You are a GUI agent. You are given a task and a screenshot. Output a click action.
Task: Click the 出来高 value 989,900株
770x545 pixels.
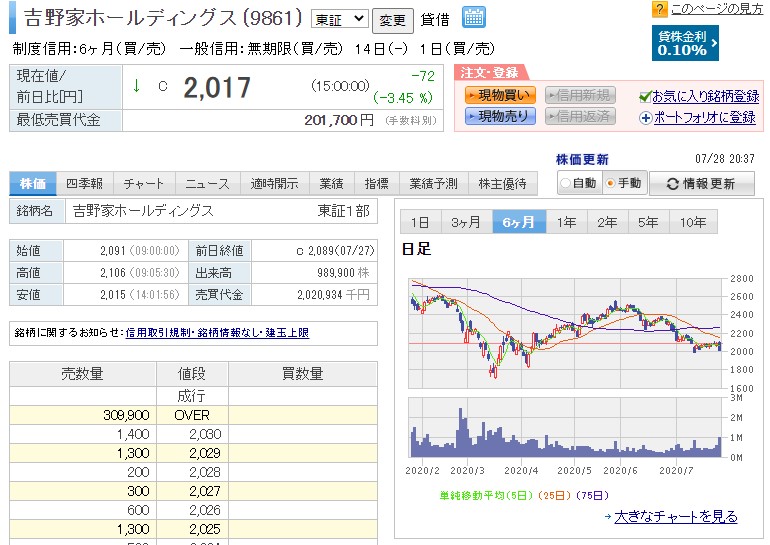(343, 272)
